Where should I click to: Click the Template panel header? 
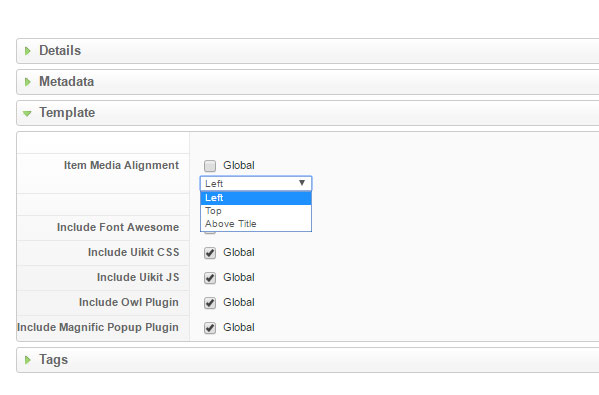pyautogui.click(x=308, y=113)
